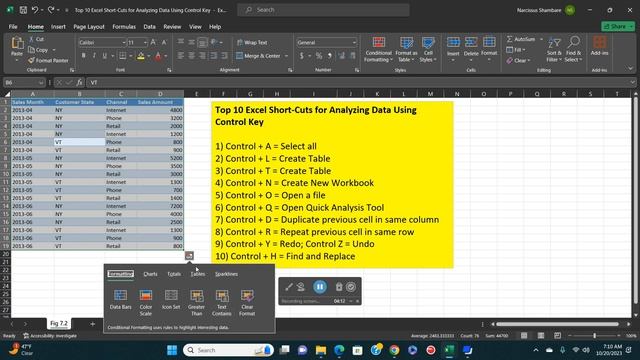Apply Icon Set quick analysis formatting
Screen dimensions: 640x360
pos(171,299)
